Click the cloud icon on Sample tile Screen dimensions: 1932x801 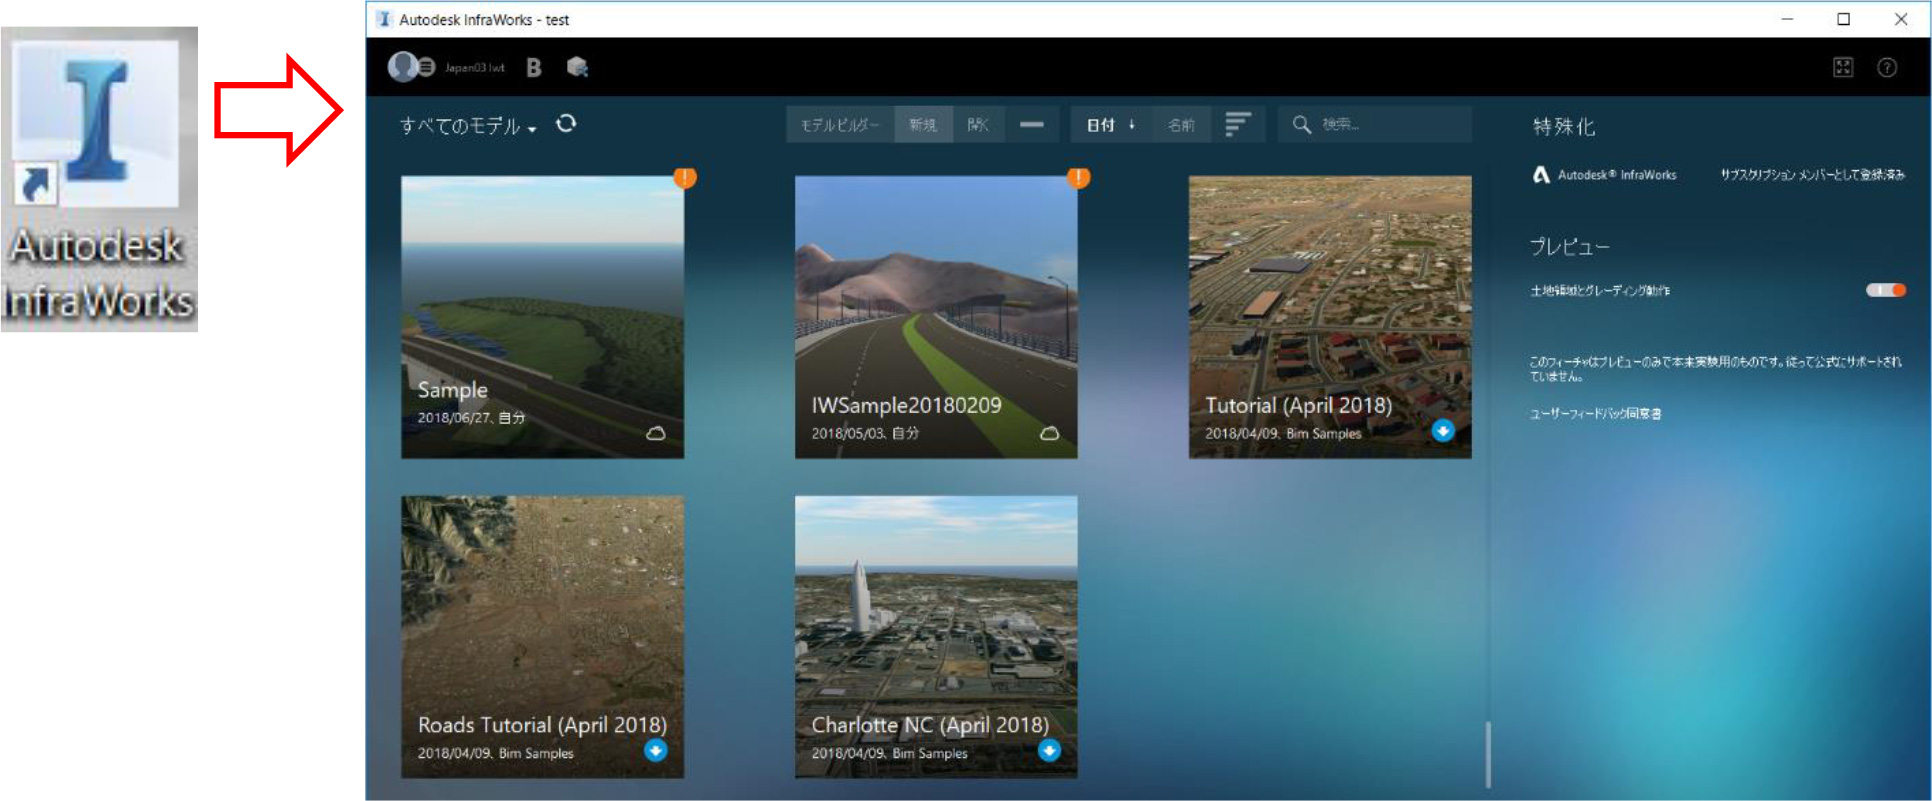(656, 433)
